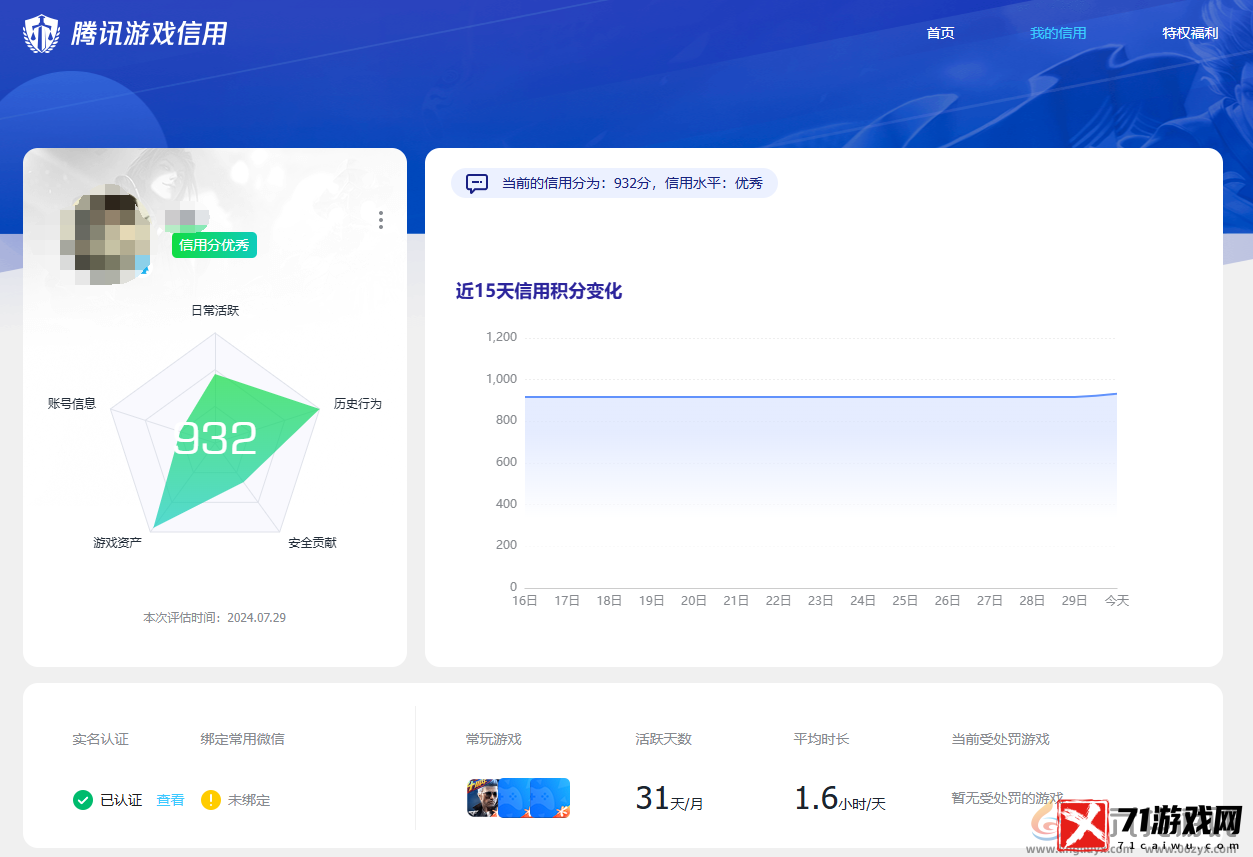Click the 本次评估时间: 2024.07.29 text

tap(214, 618)
